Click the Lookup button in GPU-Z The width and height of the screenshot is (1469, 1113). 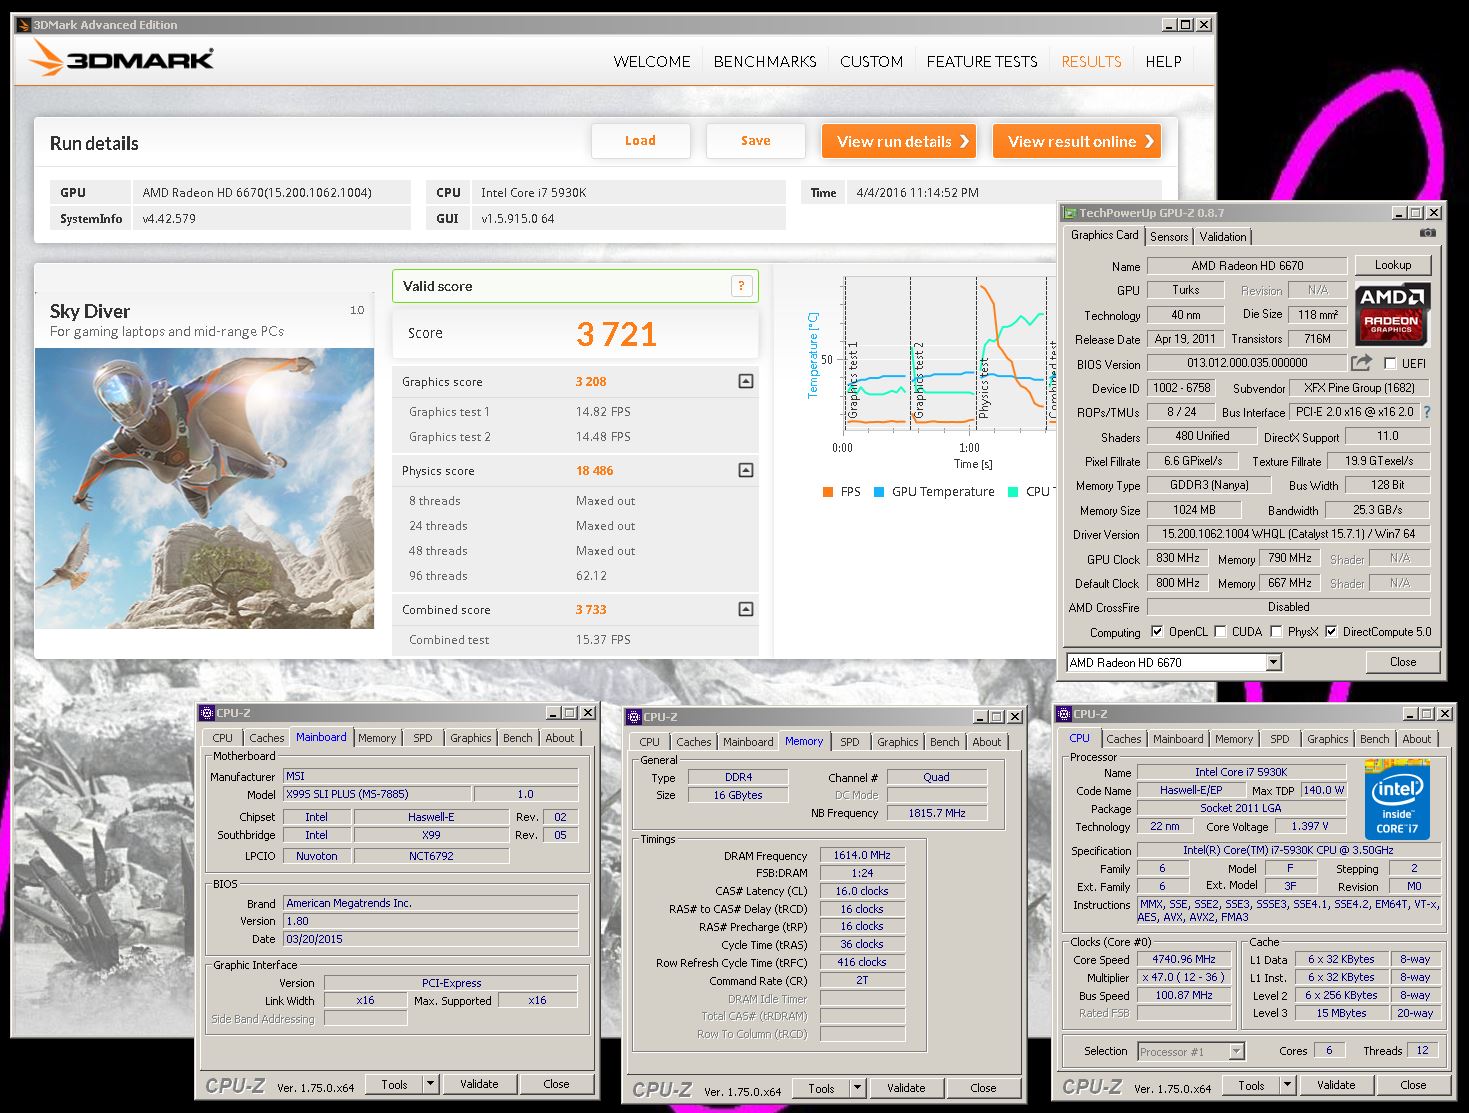(1393, 265)
